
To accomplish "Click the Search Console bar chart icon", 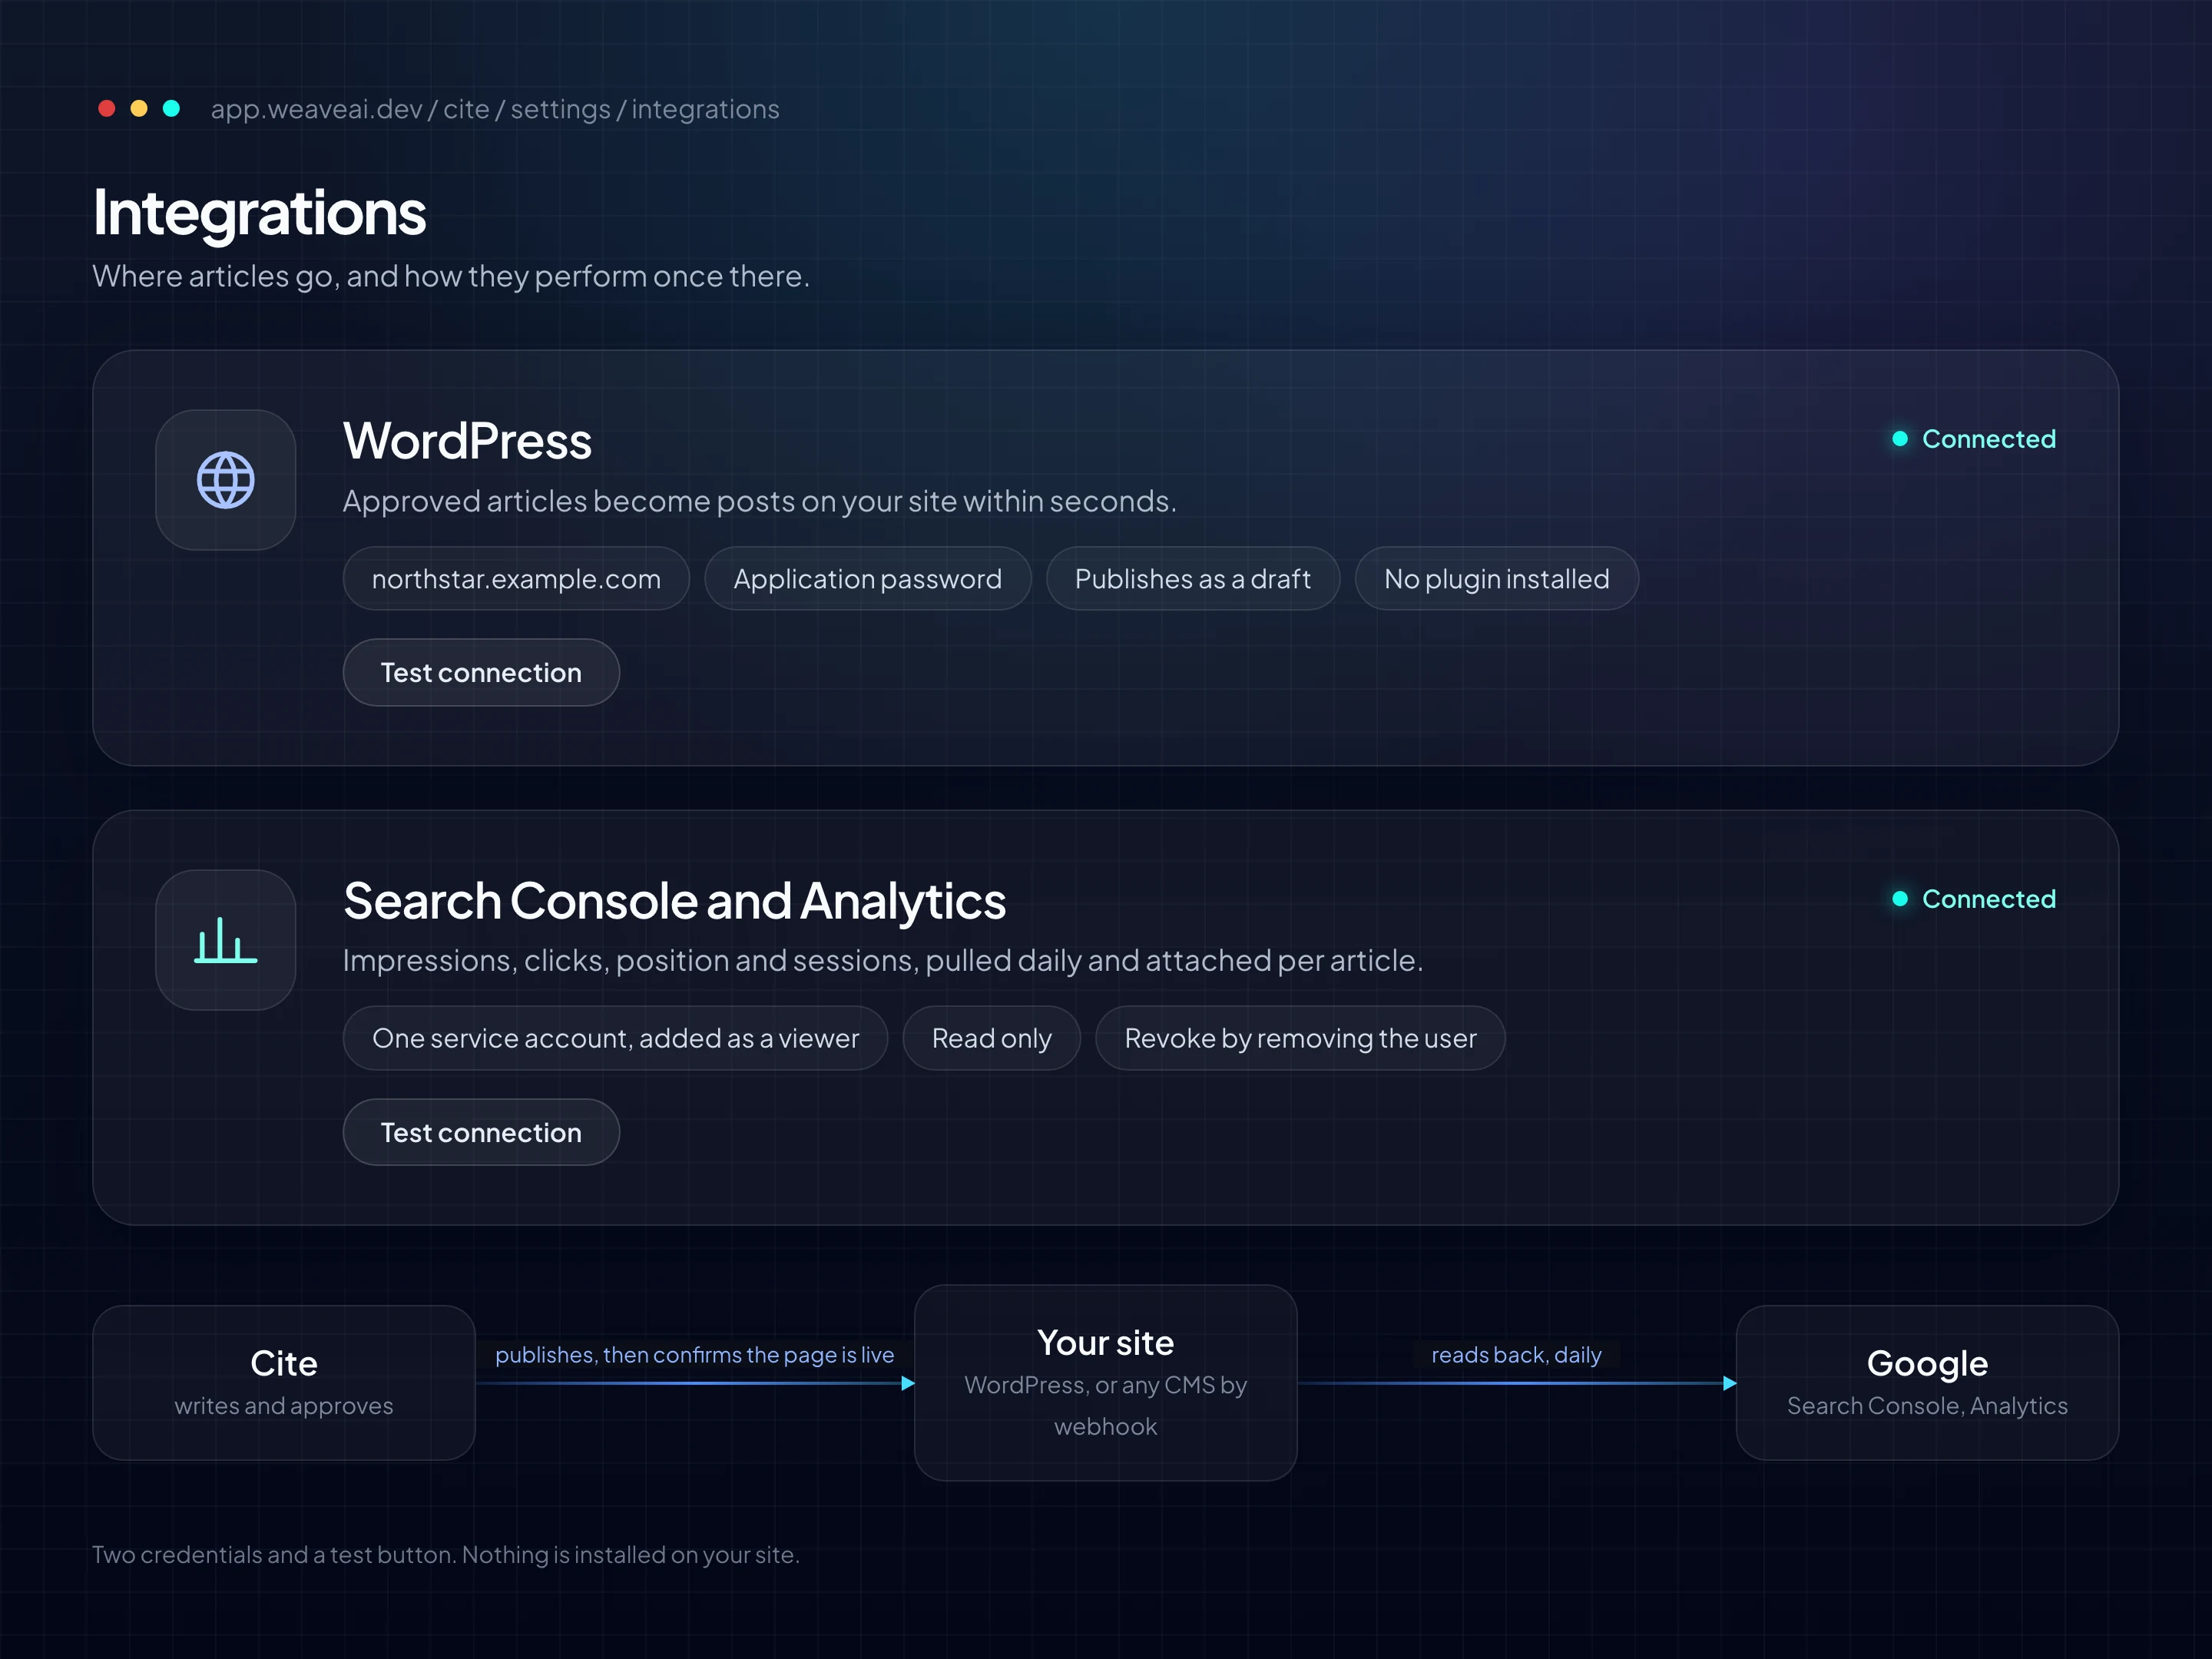I will coord(225,940).
